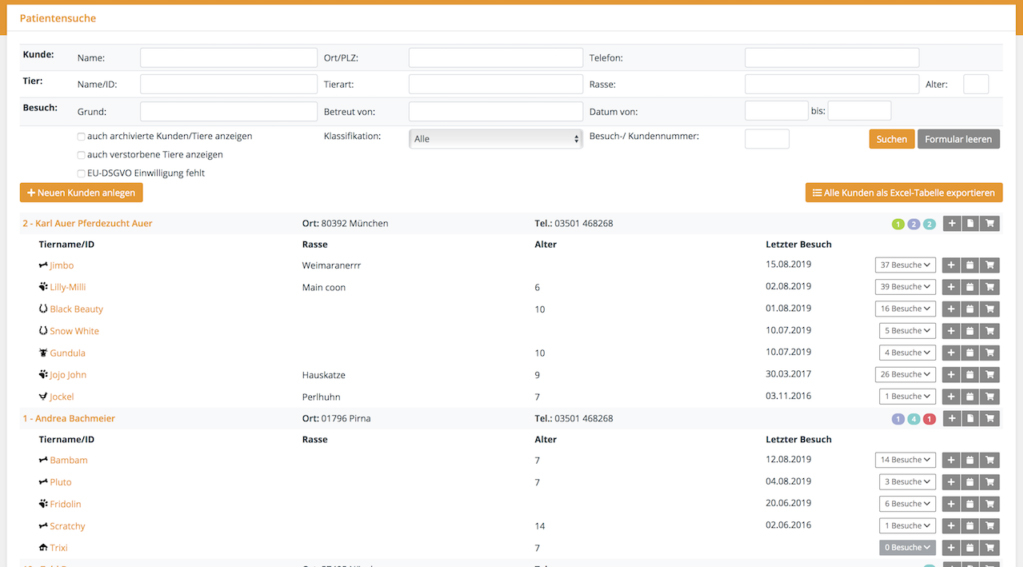Viewport: 1023px width, 568px height.
Task: Click 'Neuen Kunden anlegen' button
Action: coord(81,193)
